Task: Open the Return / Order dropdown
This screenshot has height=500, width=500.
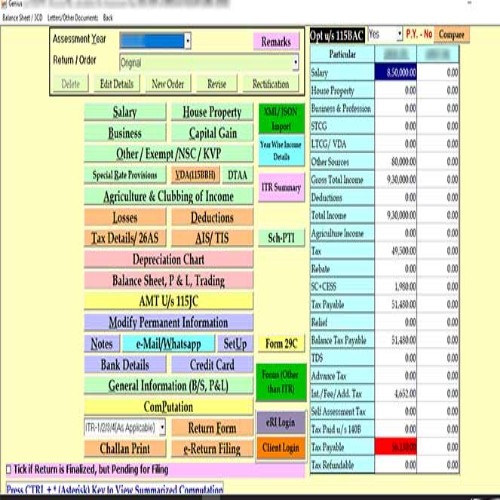Action: (x=295, y=62)
